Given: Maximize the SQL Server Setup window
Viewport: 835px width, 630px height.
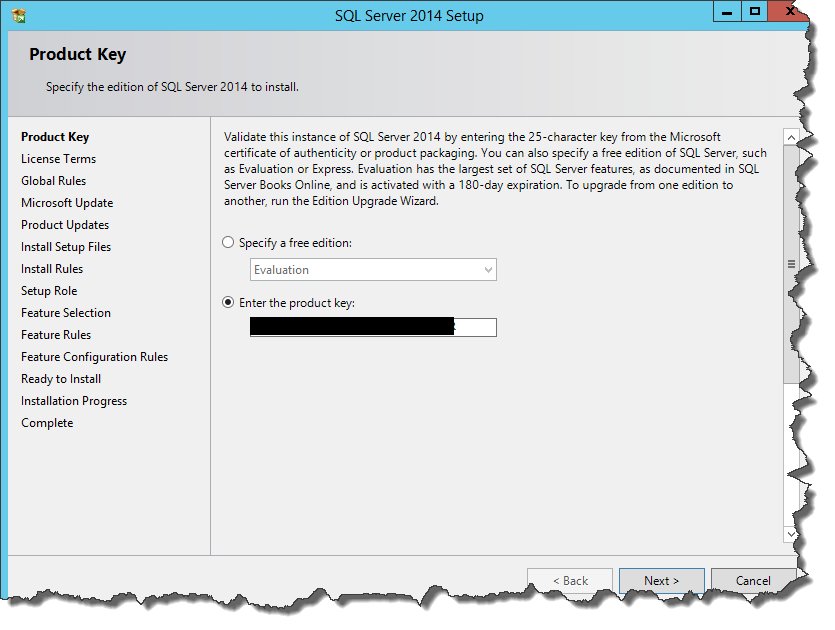Looking at the screenshot, I should (x=755, y=12).
